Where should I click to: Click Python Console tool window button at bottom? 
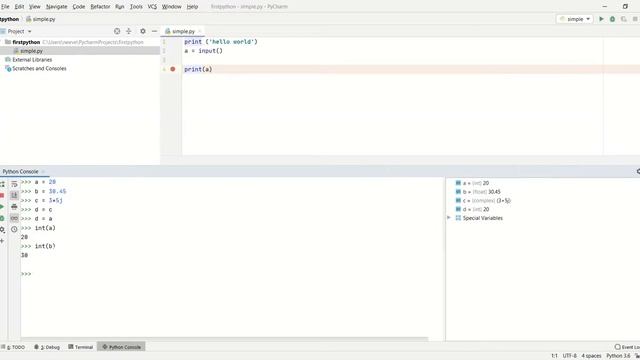pyautogui.click(x=121, y=347)
